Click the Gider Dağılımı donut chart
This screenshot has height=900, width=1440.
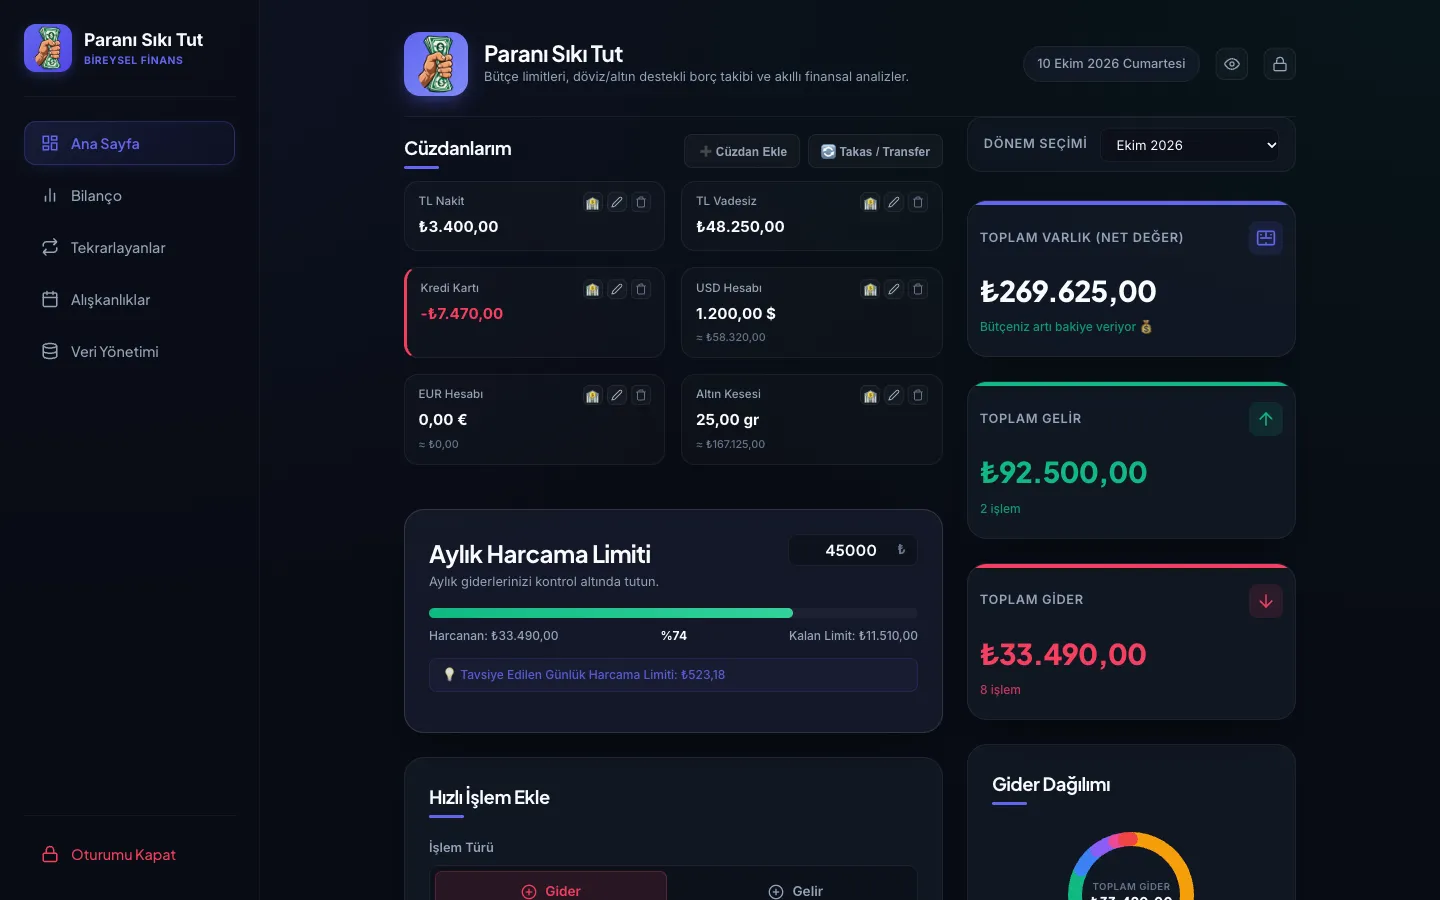pyautogui.click(x=1131, y=866)
